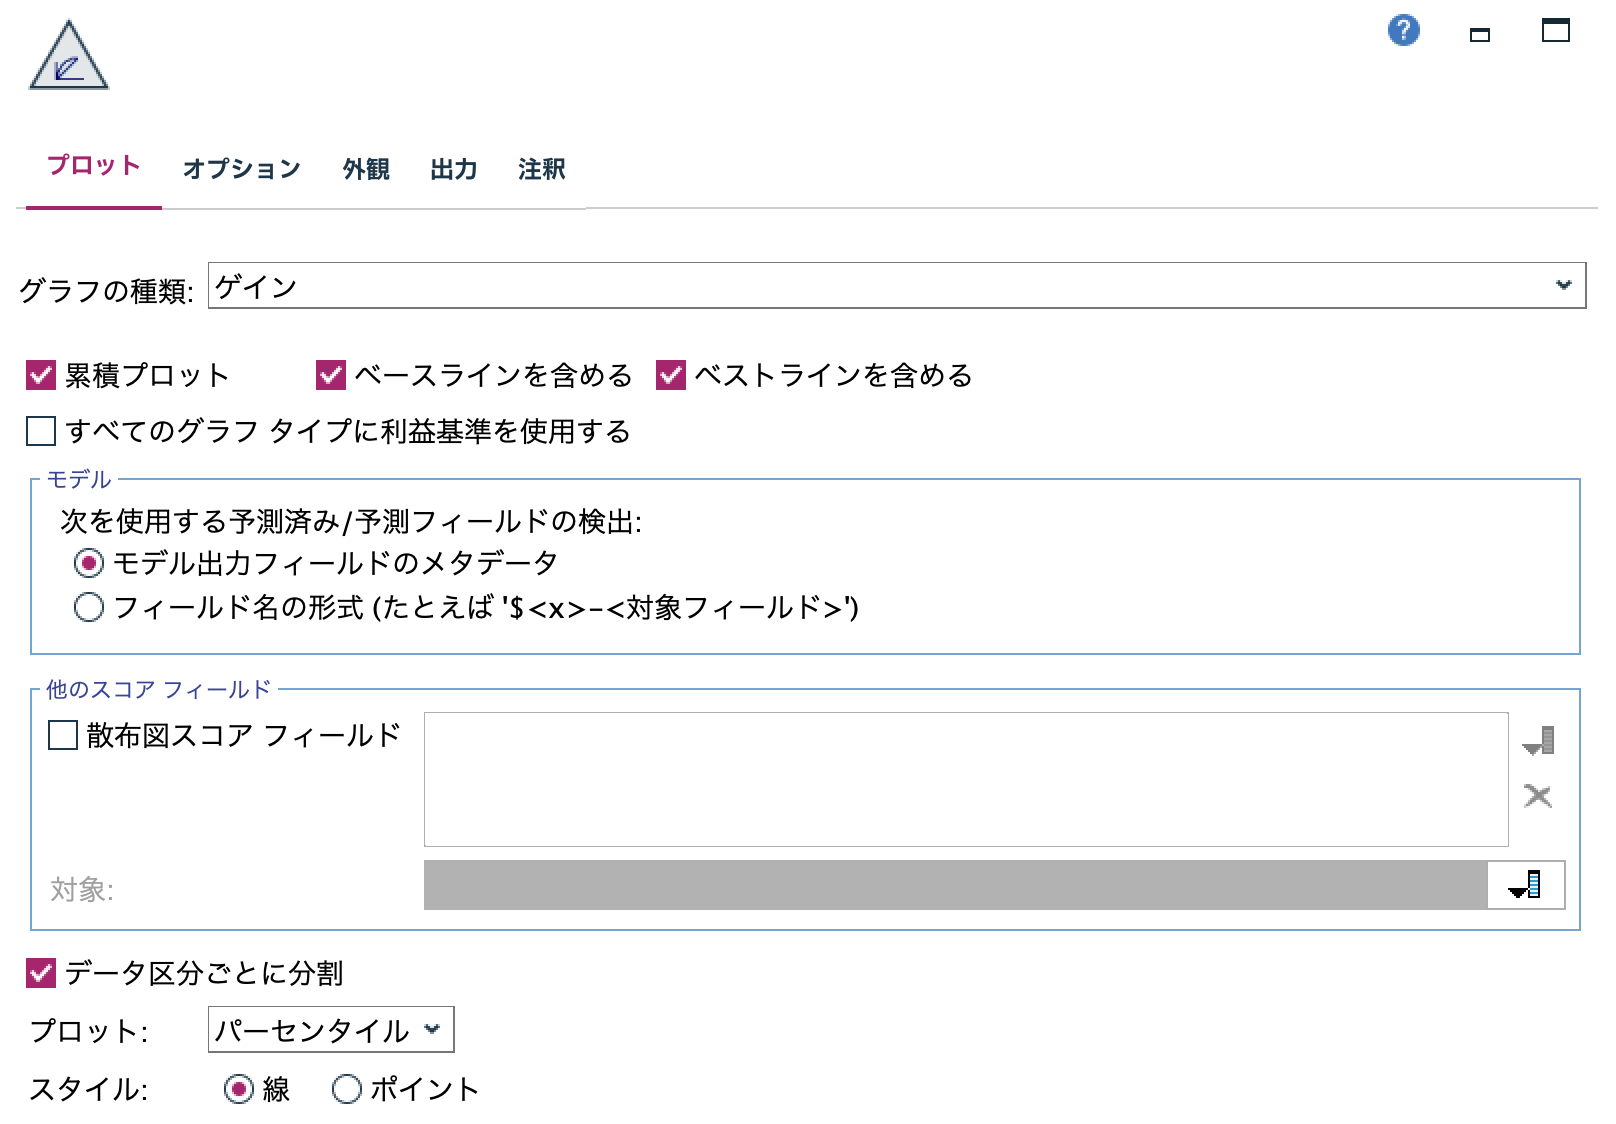The width and height of the screenshot is (1616, 1124).
Task: Go to the 出力 tab
Action: [453, 169]
